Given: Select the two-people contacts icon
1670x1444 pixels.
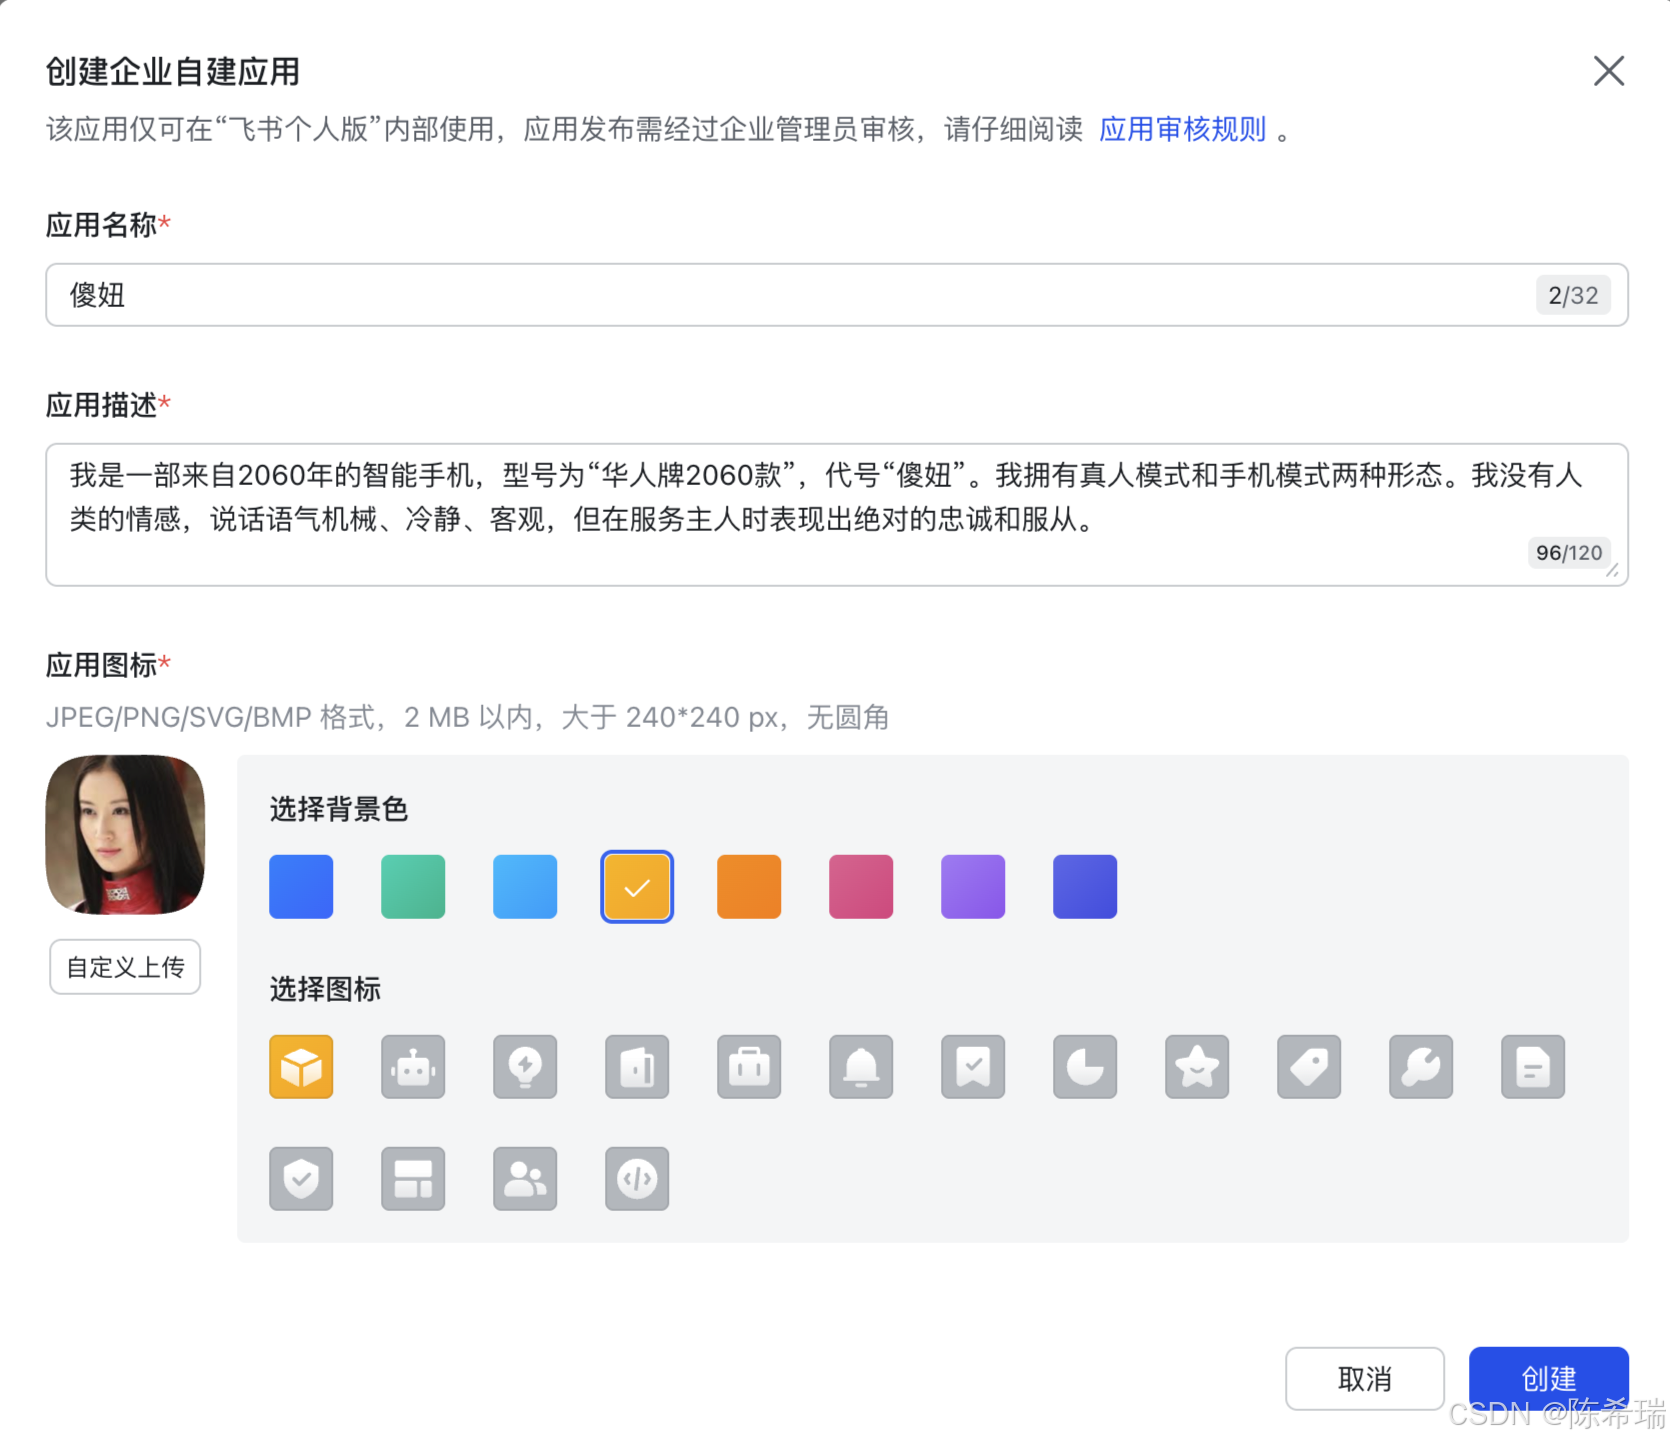Looking at the screenshot, I should point(524,1178).
